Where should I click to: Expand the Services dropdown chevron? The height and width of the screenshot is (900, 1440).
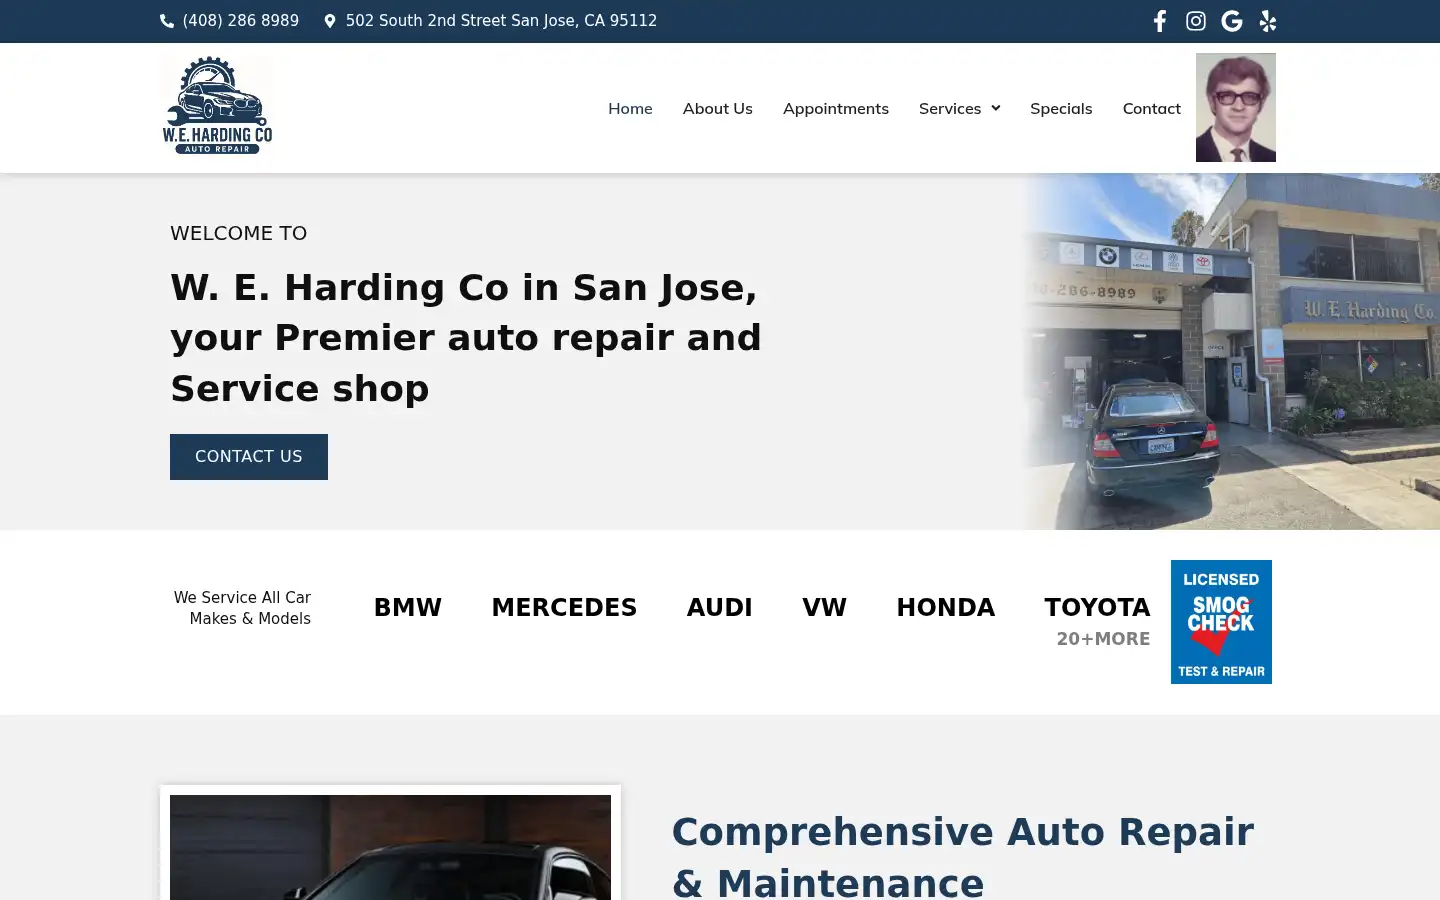995,108
